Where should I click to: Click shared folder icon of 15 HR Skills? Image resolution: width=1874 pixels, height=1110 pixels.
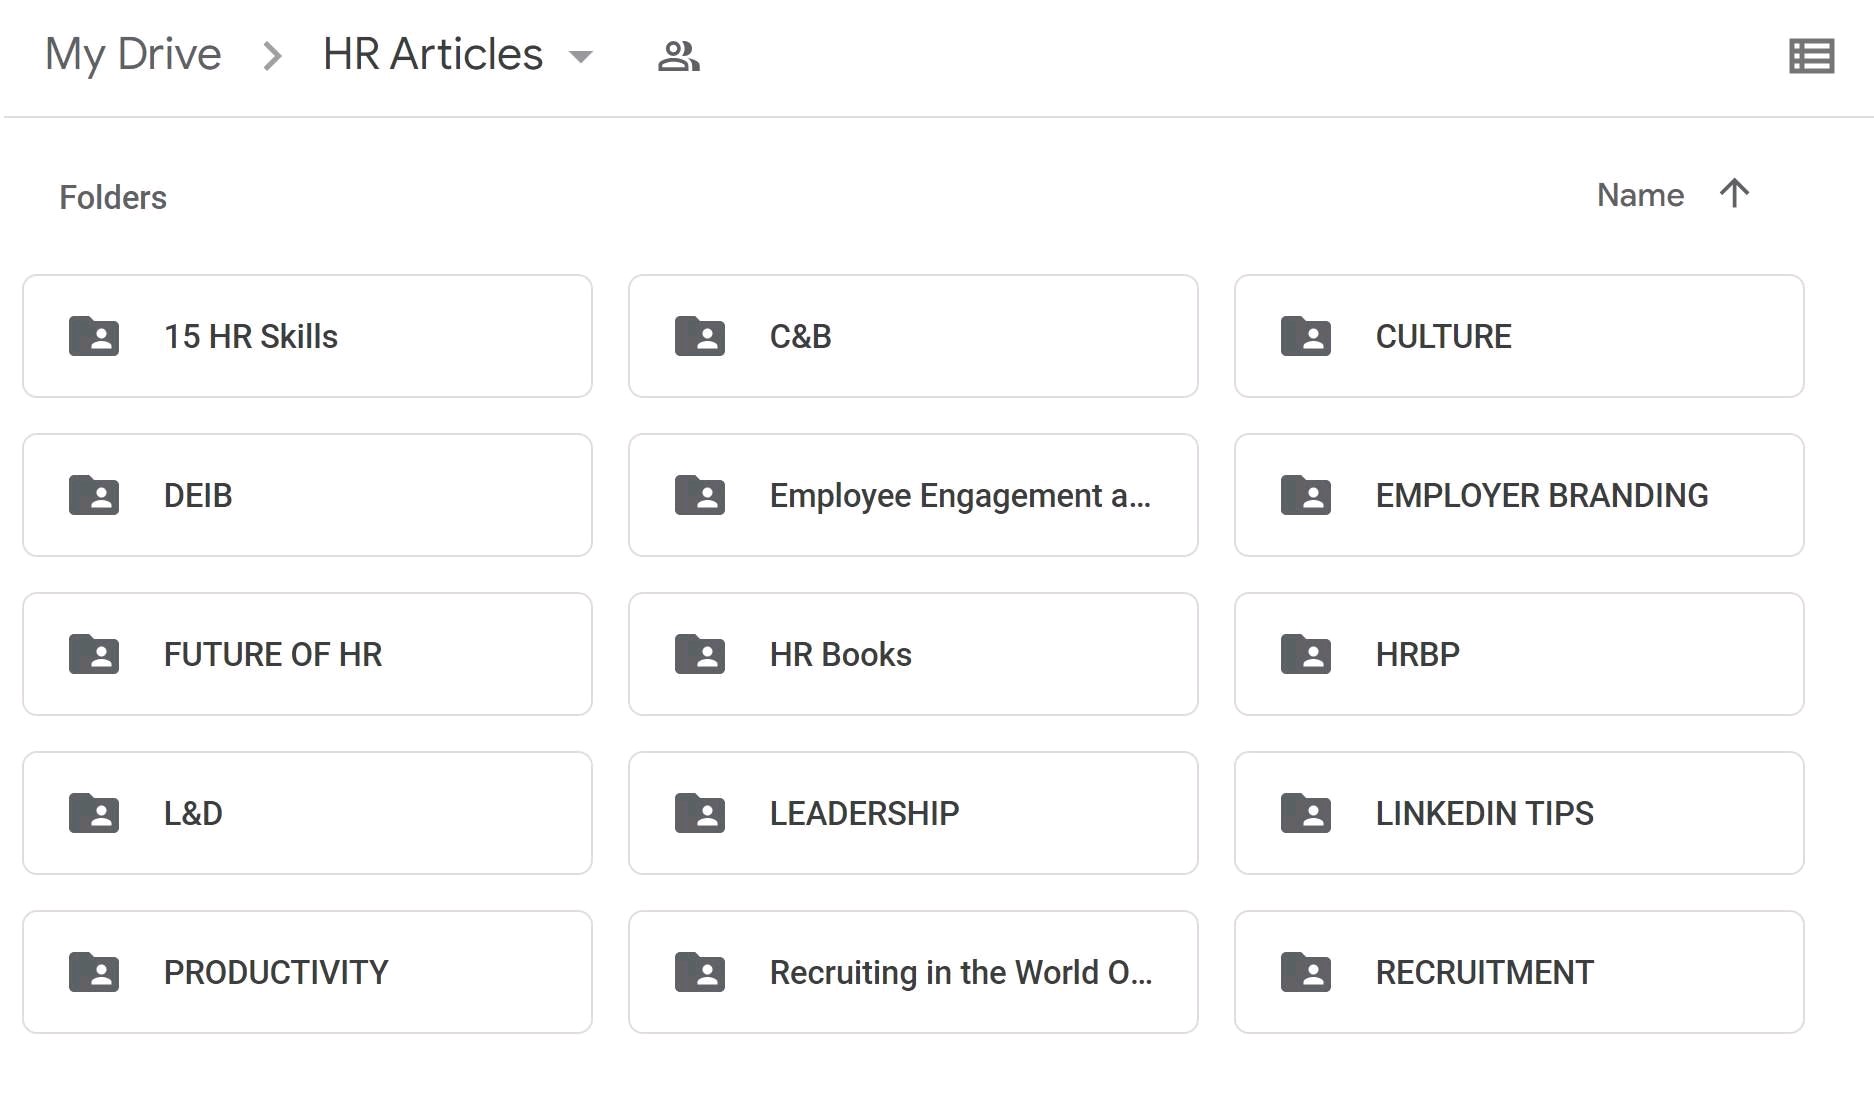[x=94, y=336]
